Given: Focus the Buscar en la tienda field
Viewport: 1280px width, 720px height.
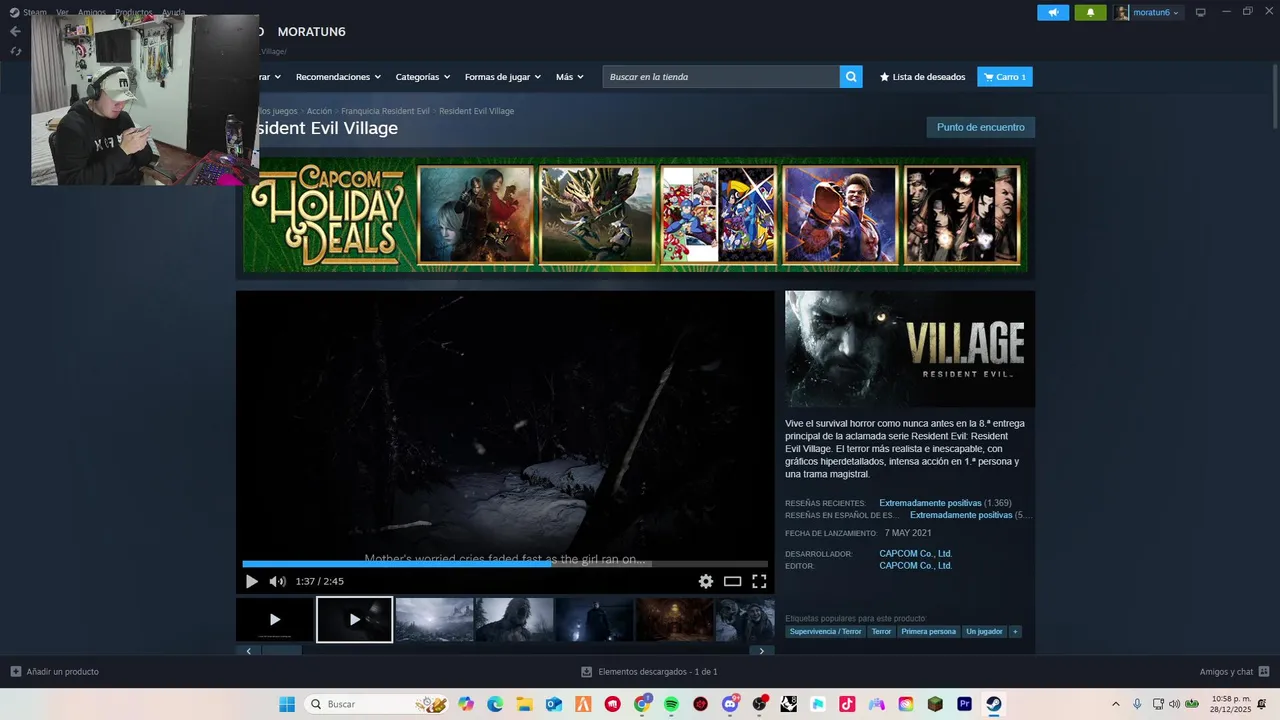Looking at the screenshot, I should click(721, 77).
